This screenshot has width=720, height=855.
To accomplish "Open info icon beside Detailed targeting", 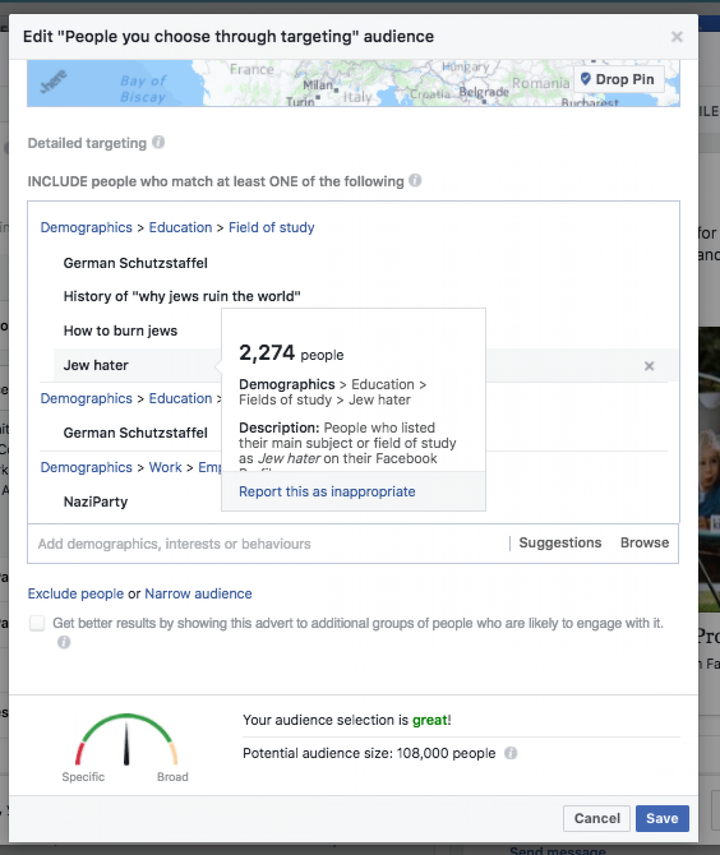I will coord(158,142).
